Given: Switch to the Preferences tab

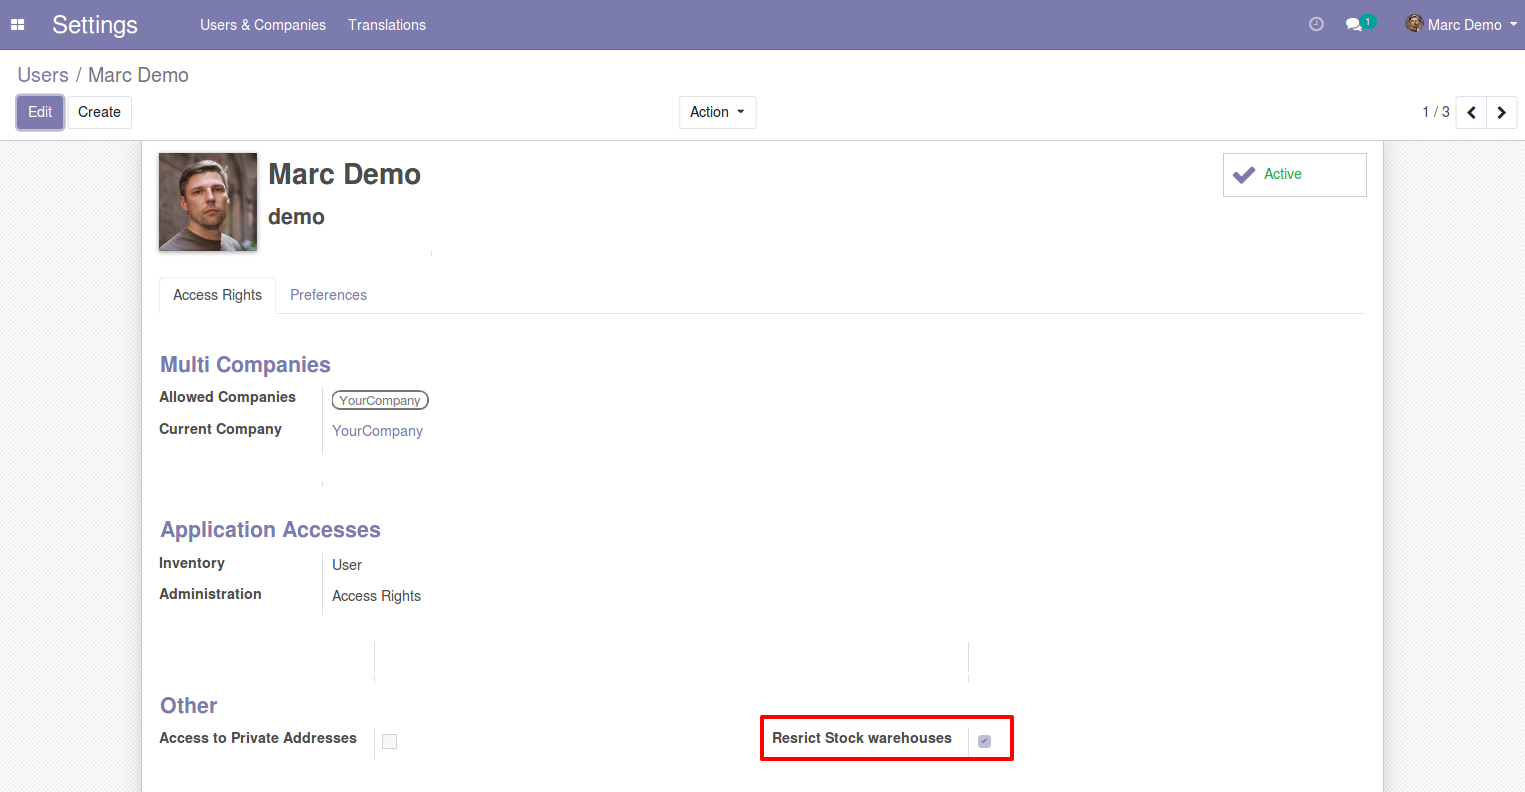Looking at the screenshot, I should [328, 295].
